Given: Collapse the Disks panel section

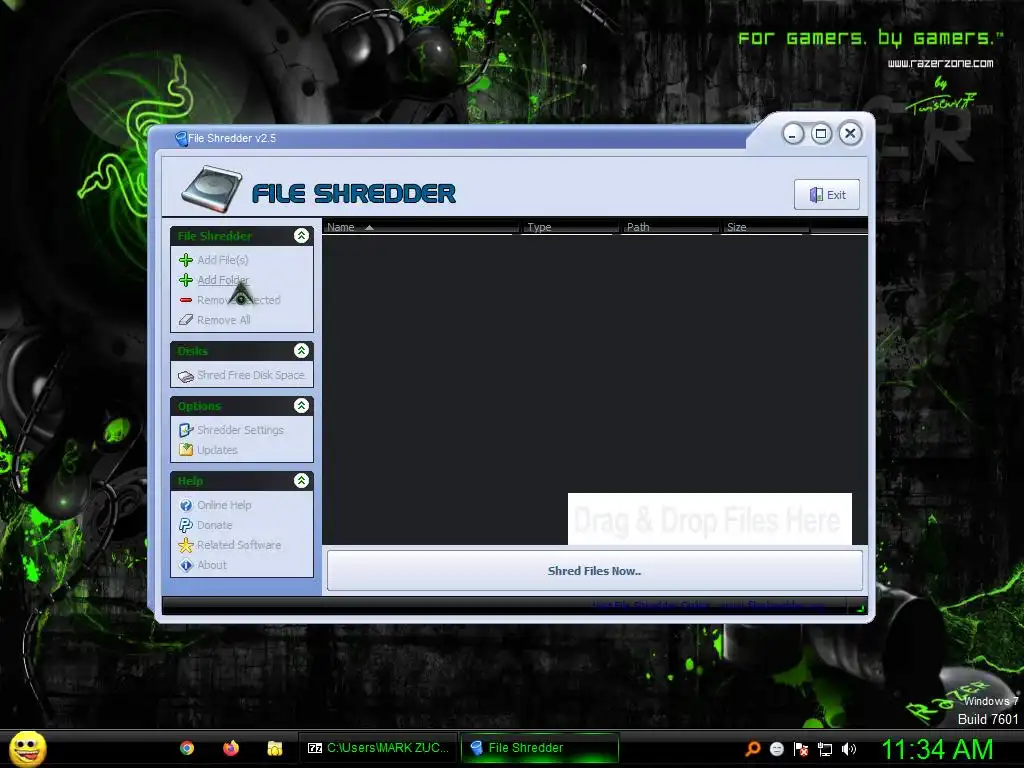Looking at the screenshot, I should pyautogui.click(x=301, y=351).
